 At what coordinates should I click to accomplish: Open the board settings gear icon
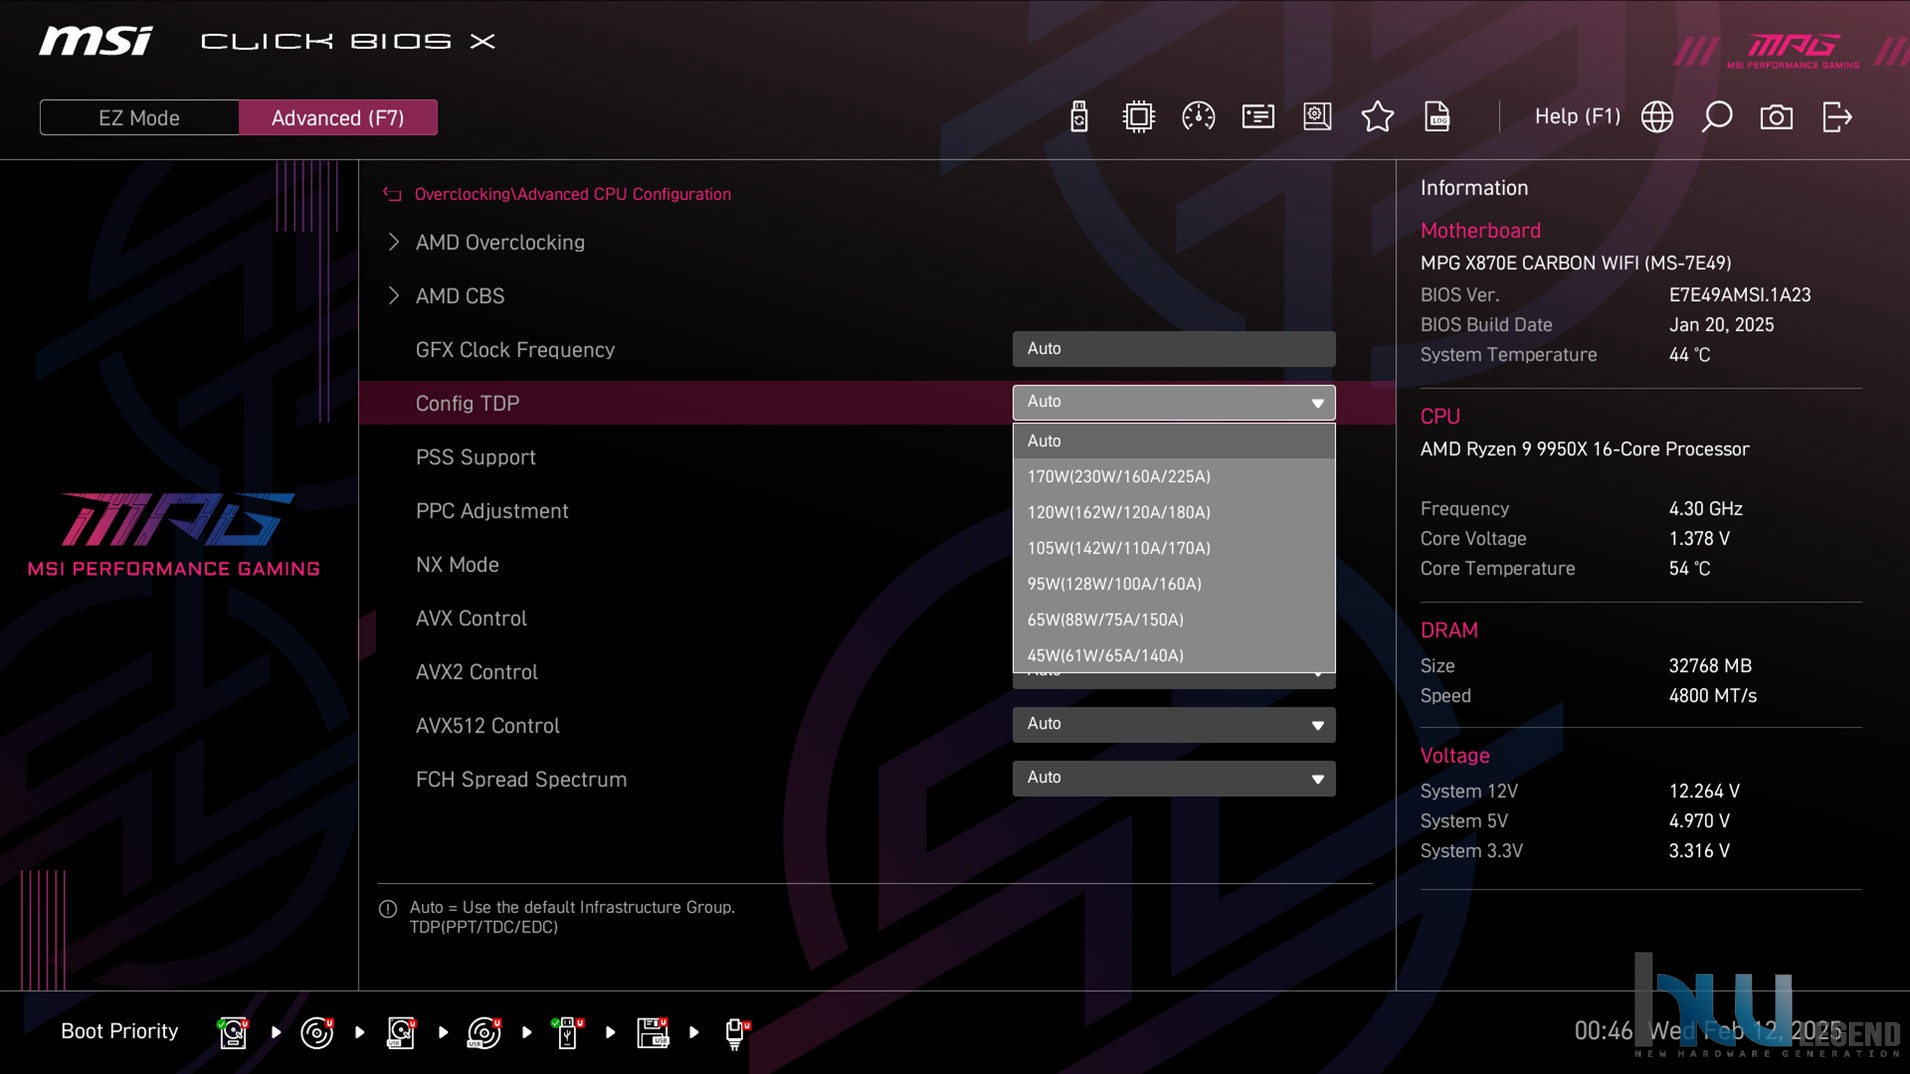pos(1317,117)
